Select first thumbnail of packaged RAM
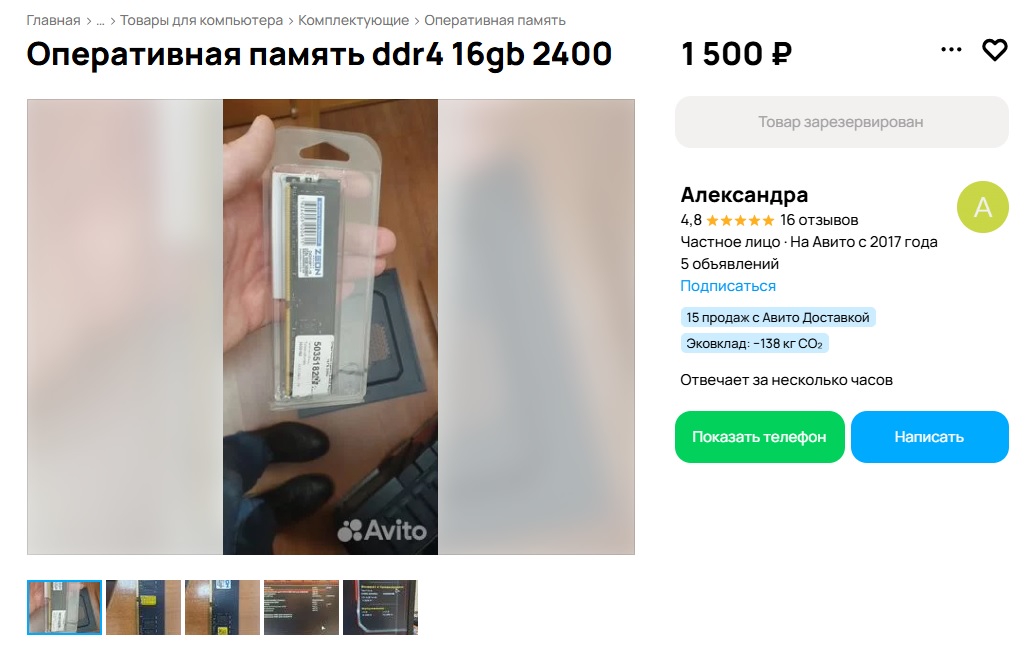Image resolution: width=1027 pixels, height=662 pixels. (x=64, y=607)
